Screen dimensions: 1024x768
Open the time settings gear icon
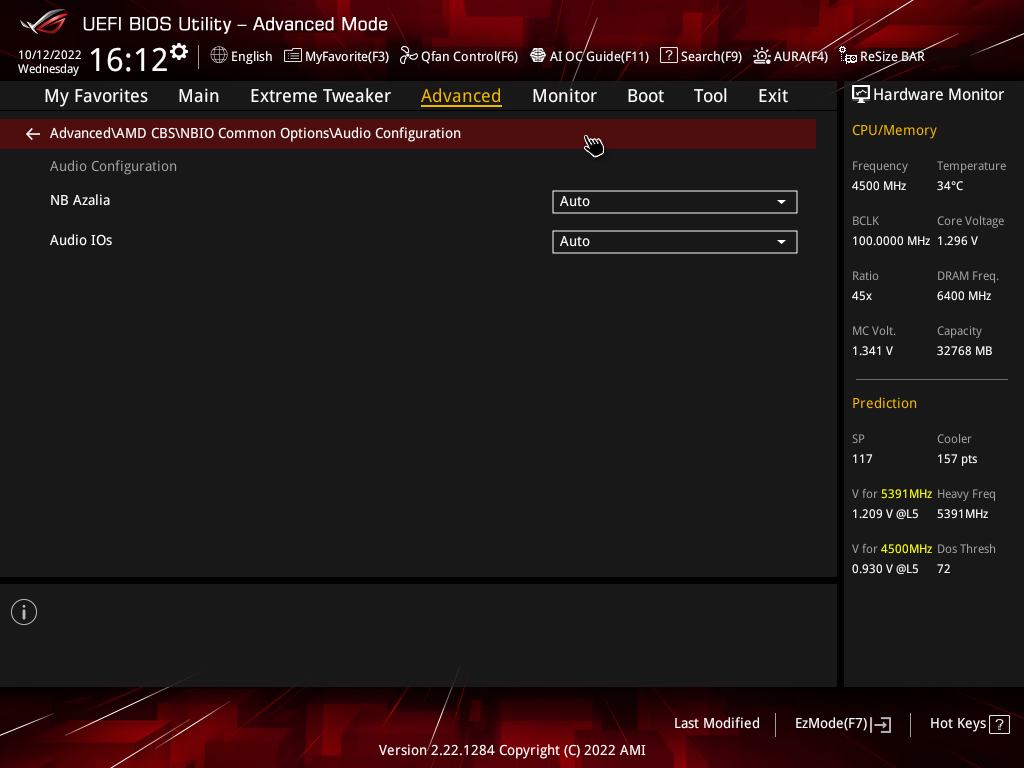[x=179, y=52]
